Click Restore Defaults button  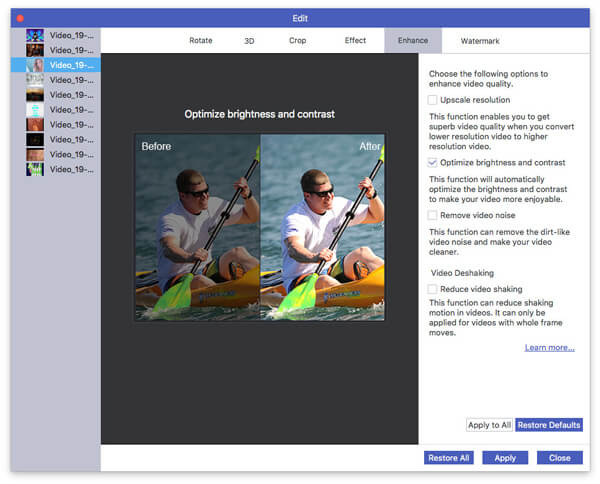549,425
